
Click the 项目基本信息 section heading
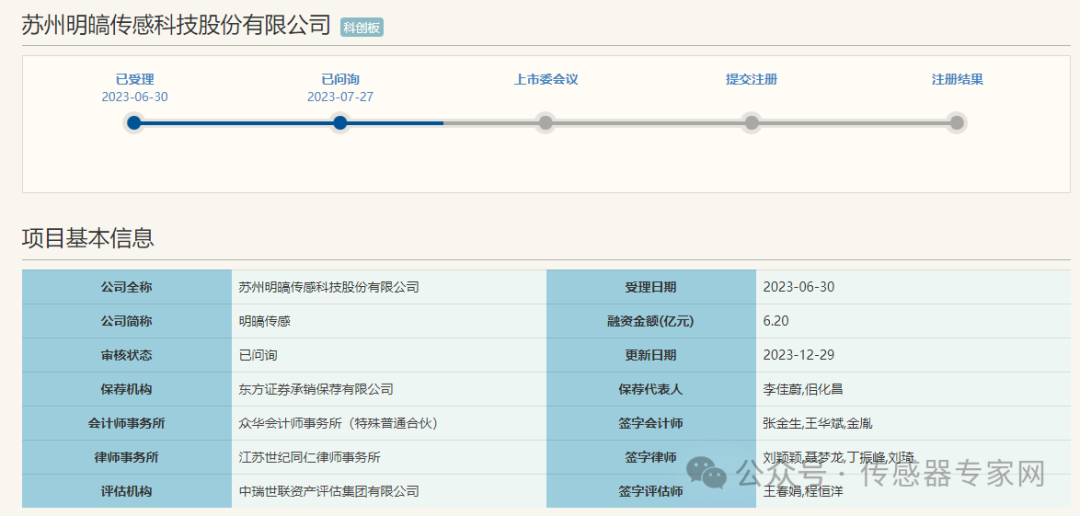click(x=88, y=238)
